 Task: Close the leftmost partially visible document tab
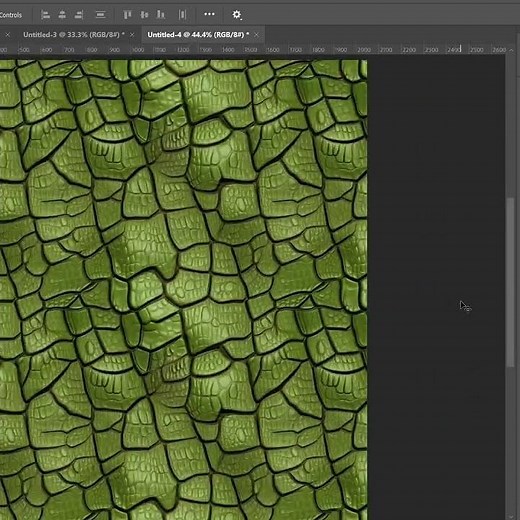(8, 35)
